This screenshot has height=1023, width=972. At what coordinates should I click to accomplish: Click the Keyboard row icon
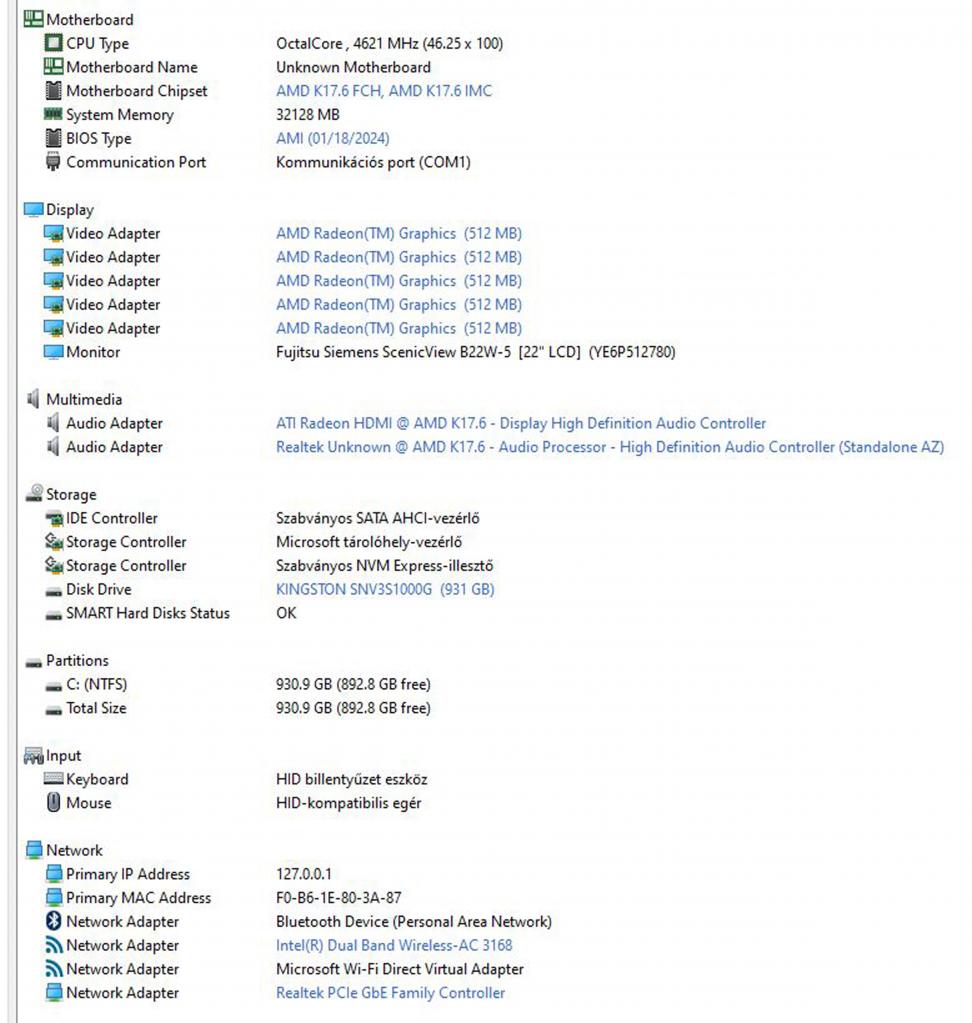click(x=54, y=779)
